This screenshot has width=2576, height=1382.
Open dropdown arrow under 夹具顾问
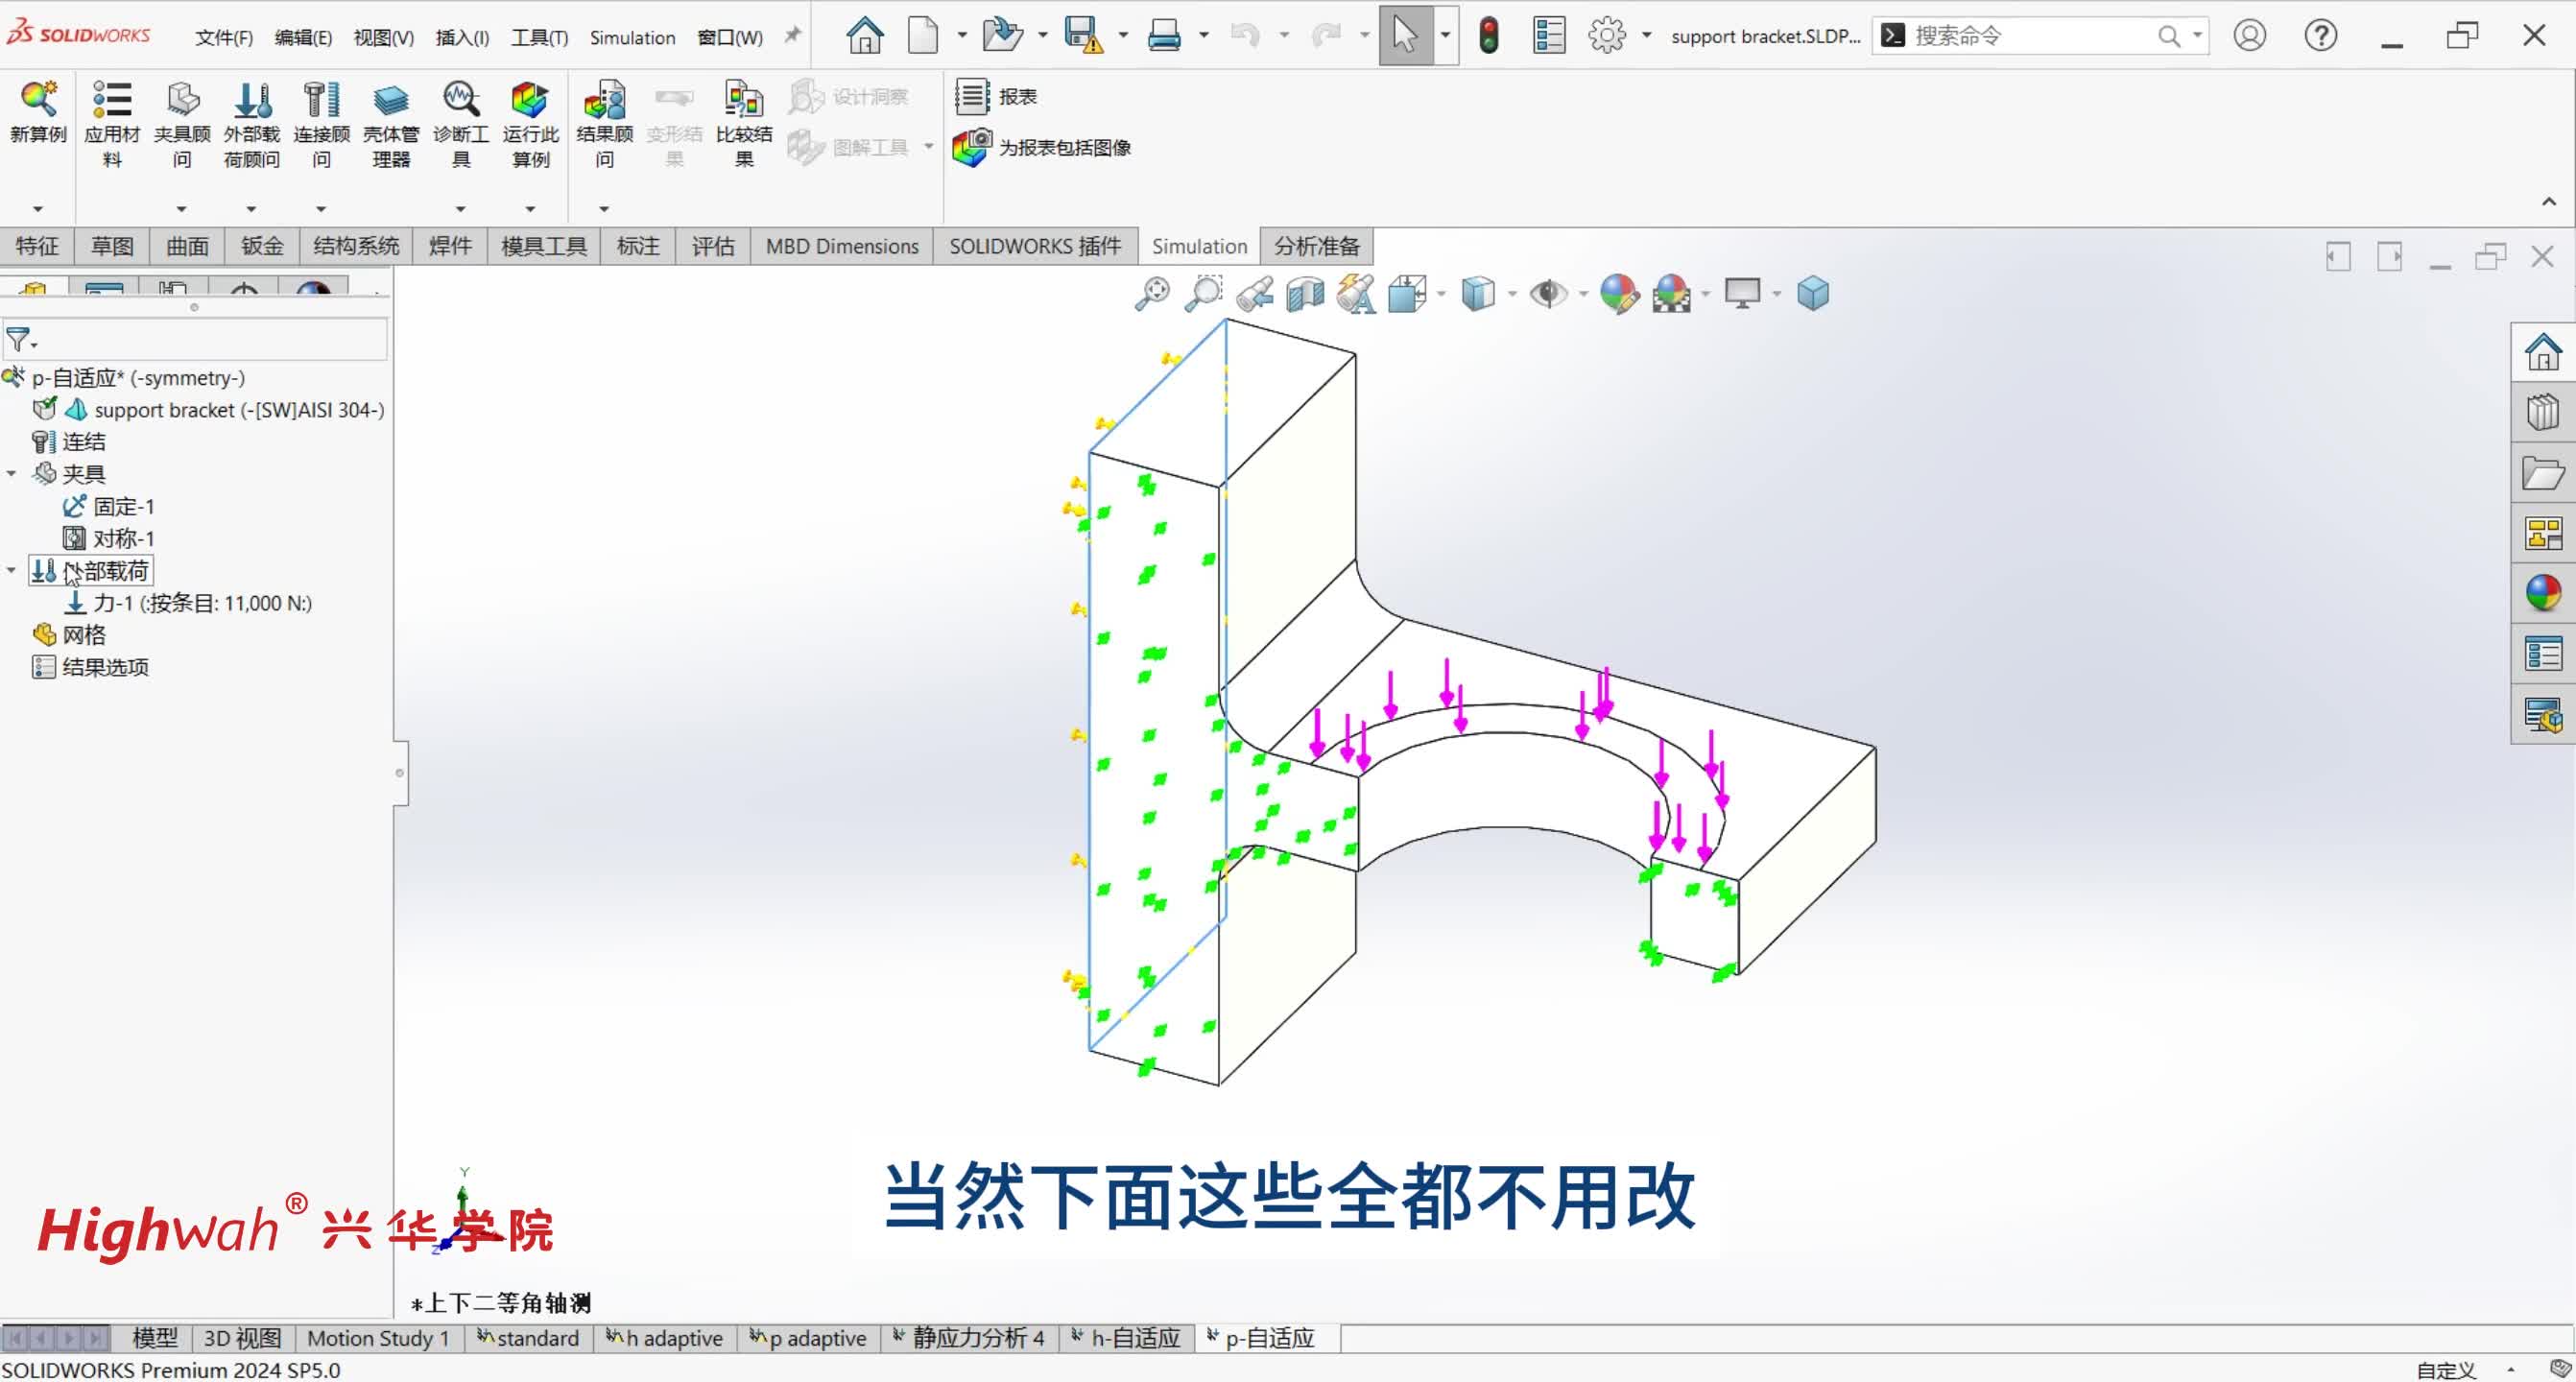181,209
